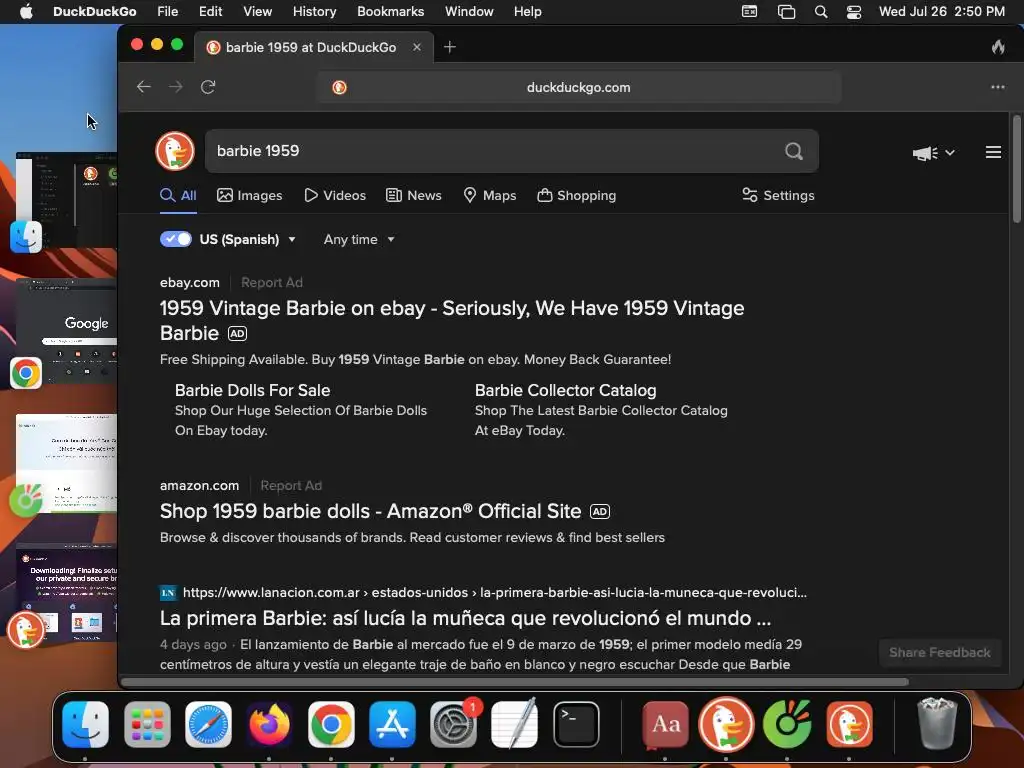Viewport: 1024px width, 768px height.
Task: Click the menu bar date and time
Action: pos(942,12)
